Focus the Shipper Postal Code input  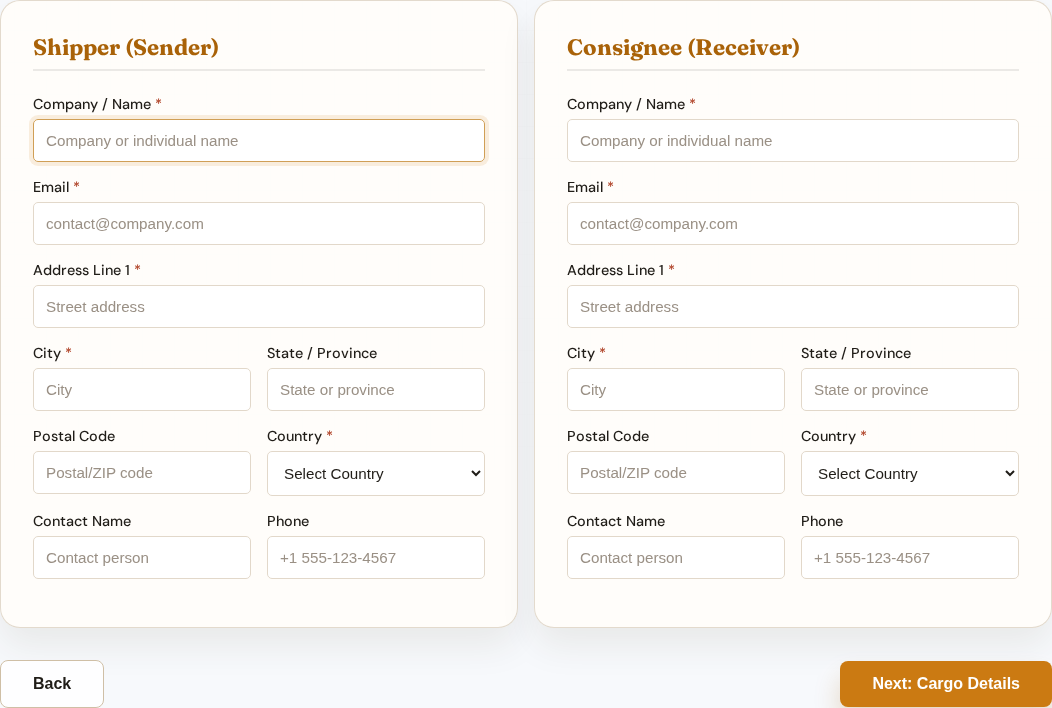(141, 472)
